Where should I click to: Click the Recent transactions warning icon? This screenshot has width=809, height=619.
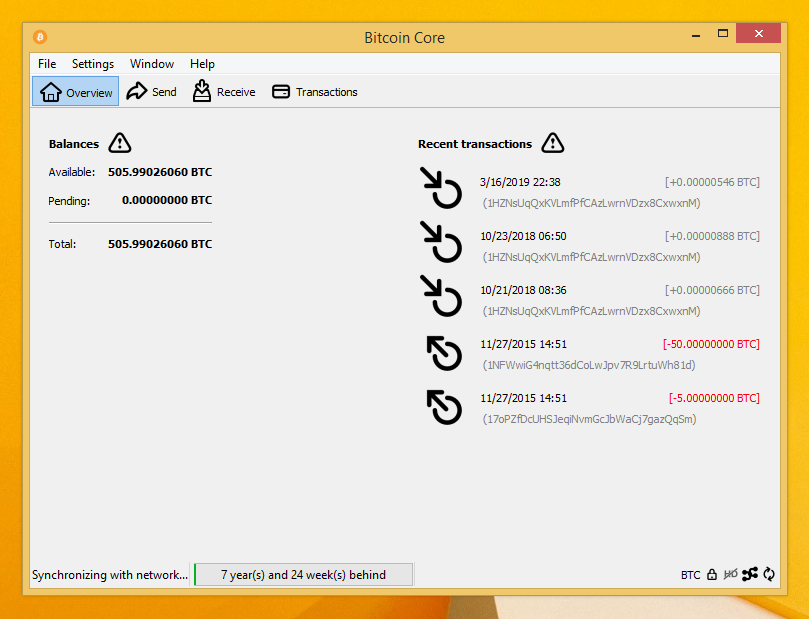coord(553,143)
